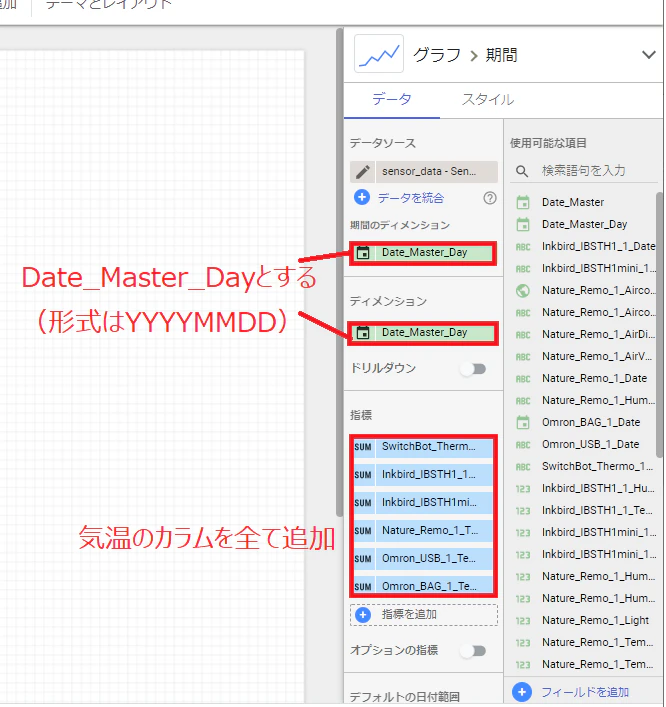Select the Omron_USB_1_Te metric chip
The width and height of the screenshot is (666, 707).
point(434,559)
